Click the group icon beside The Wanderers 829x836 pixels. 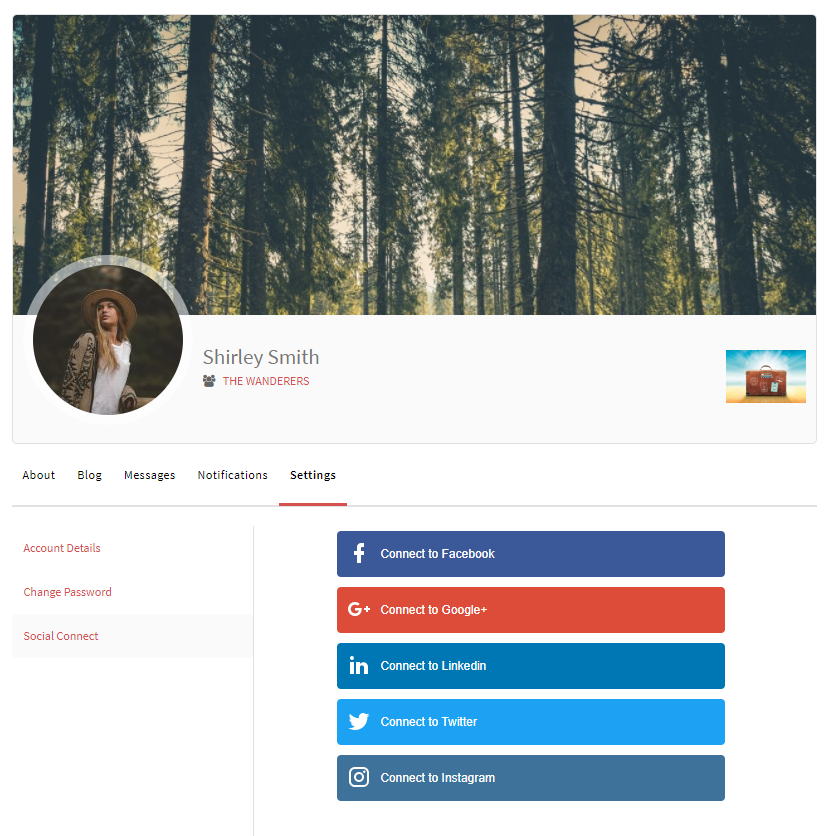(209, 381)
